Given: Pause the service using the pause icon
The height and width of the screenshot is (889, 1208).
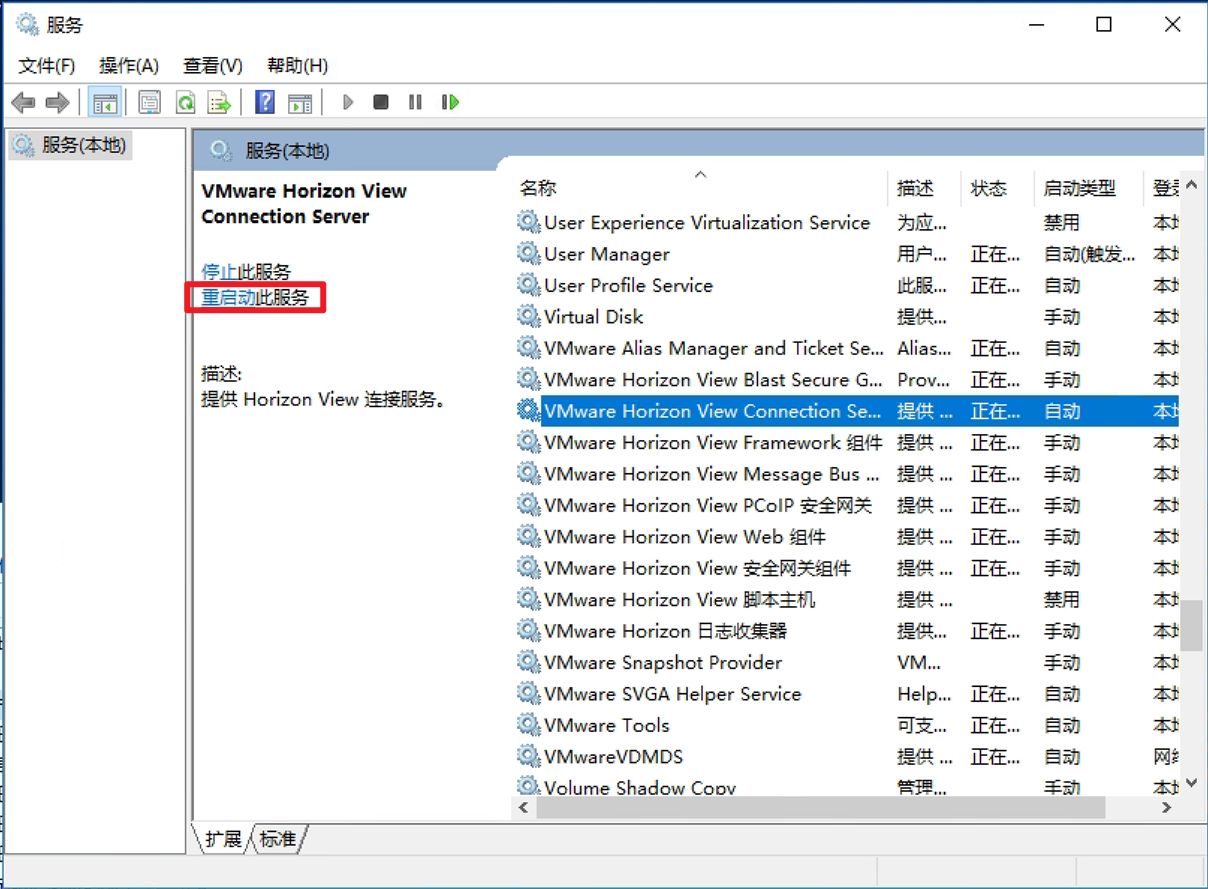Looking at the screenshot, I should click(x=415, y=102).
